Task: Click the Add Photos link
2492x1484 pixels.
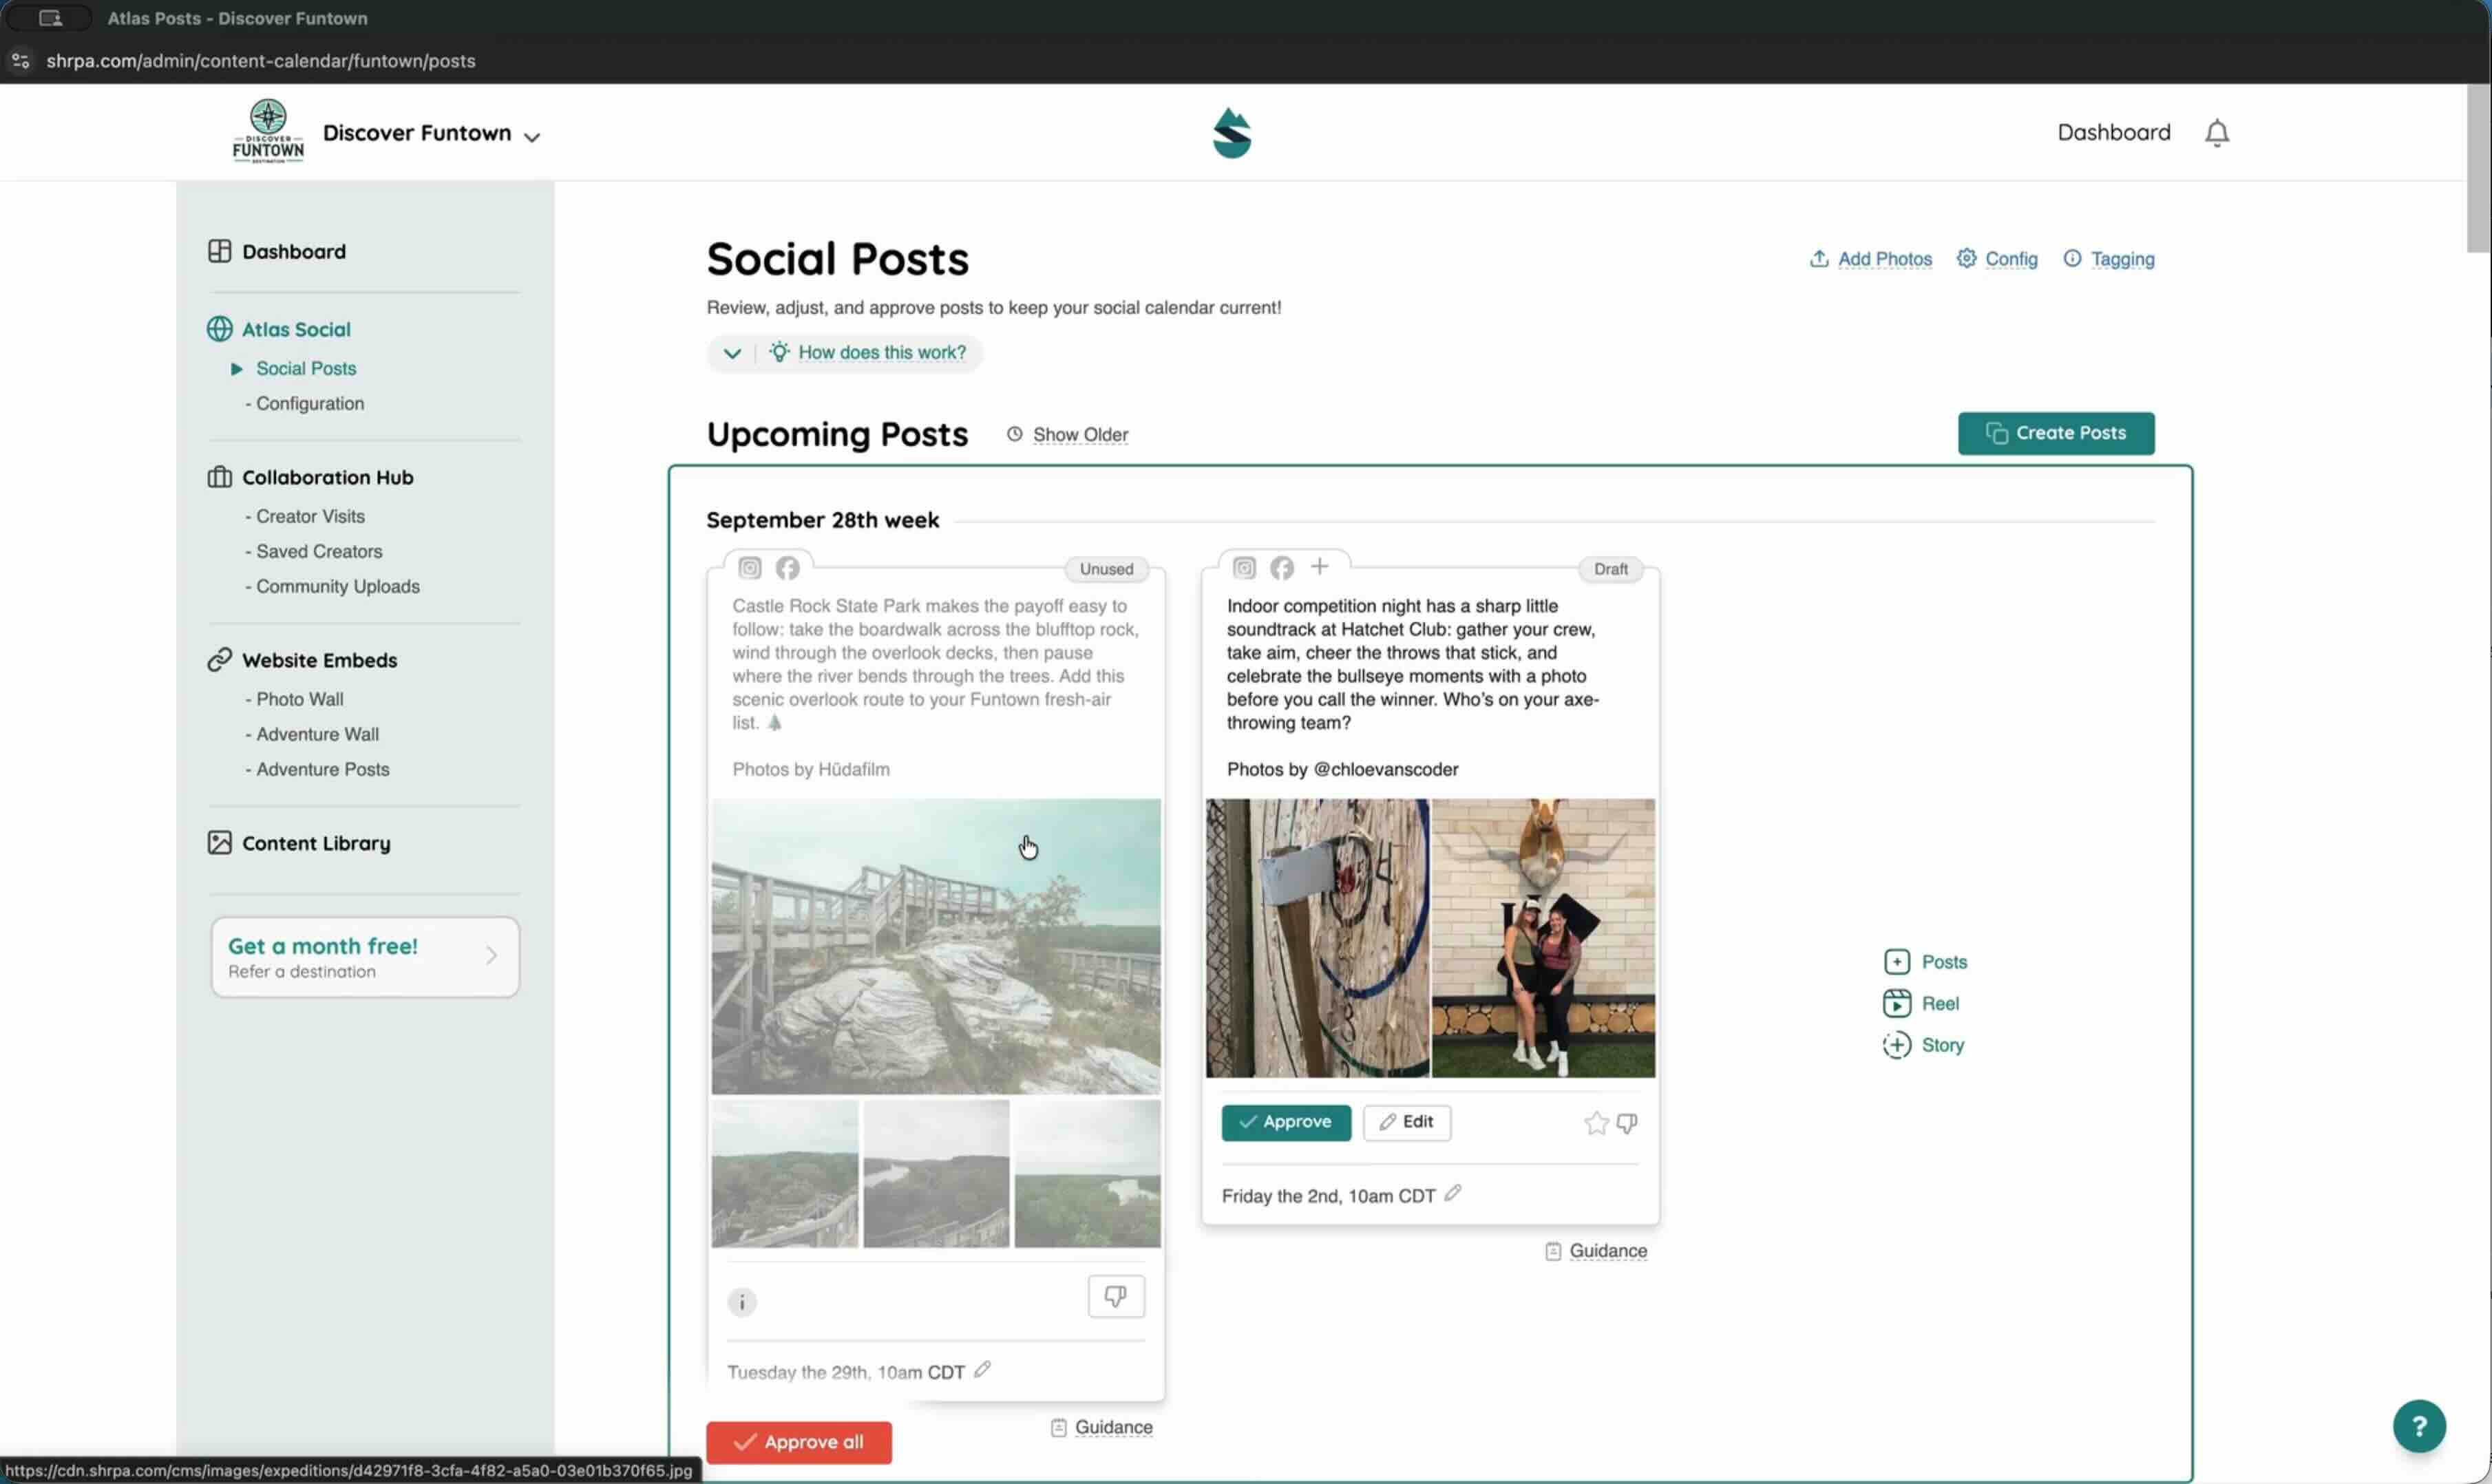Action: [1870, 259]
